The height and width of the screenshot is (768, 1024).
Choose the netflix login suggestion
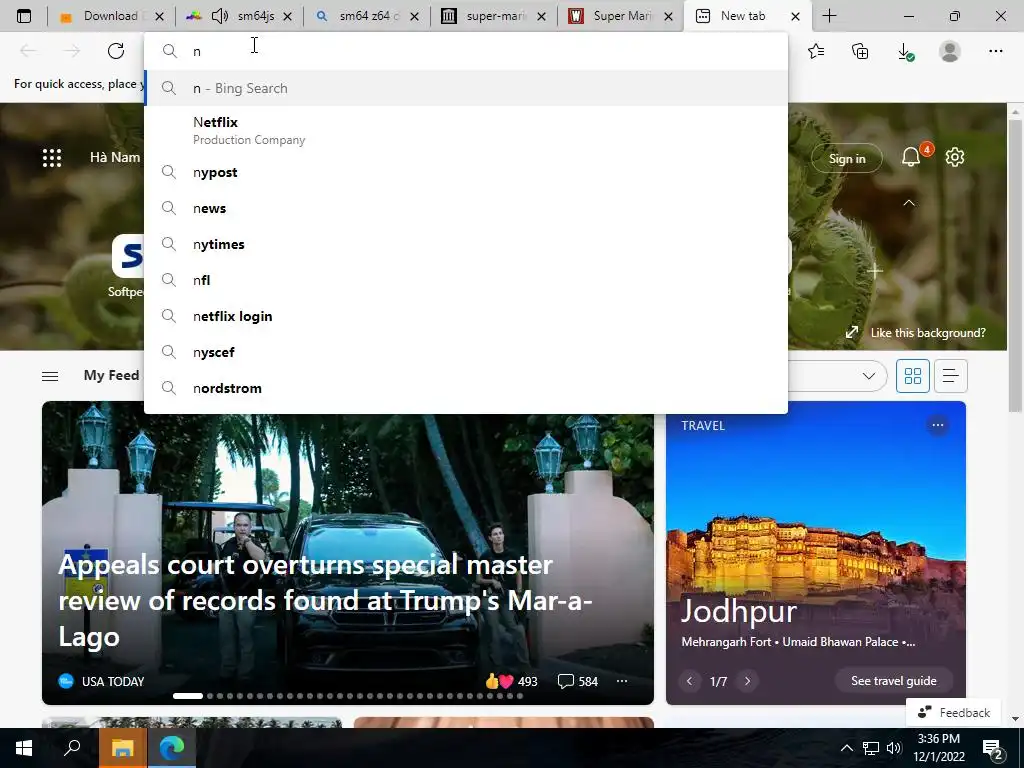tap(466, 316)
